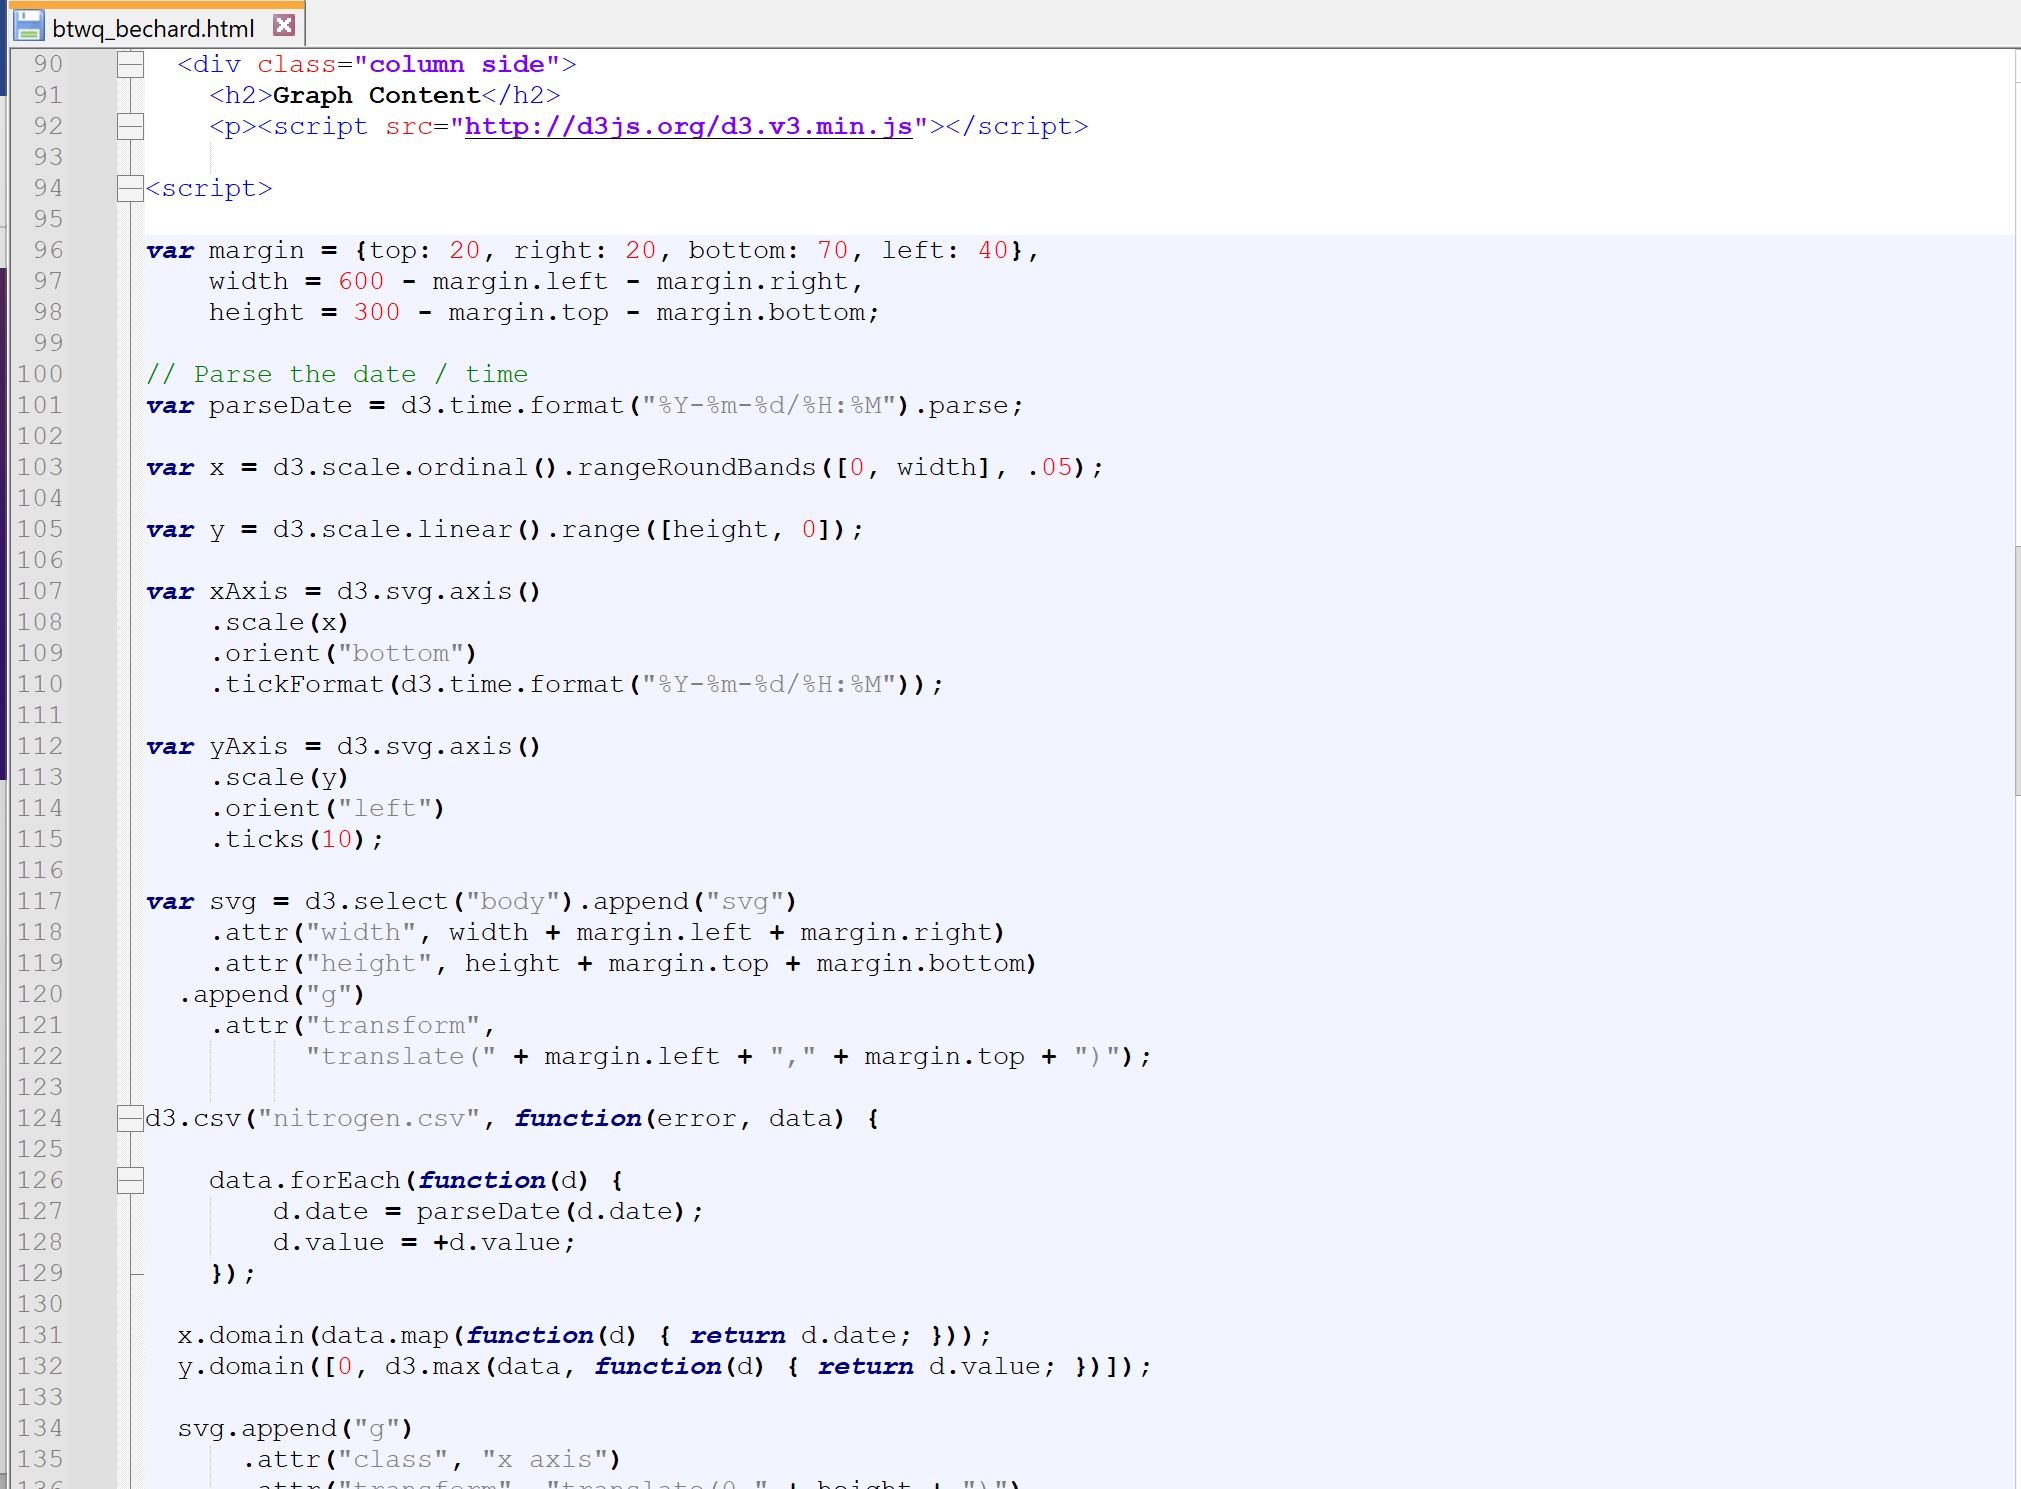The height and width of the screenshot is (1489, 2021).
Task: Click the Graph Content heading text
Action: (377, 95)
